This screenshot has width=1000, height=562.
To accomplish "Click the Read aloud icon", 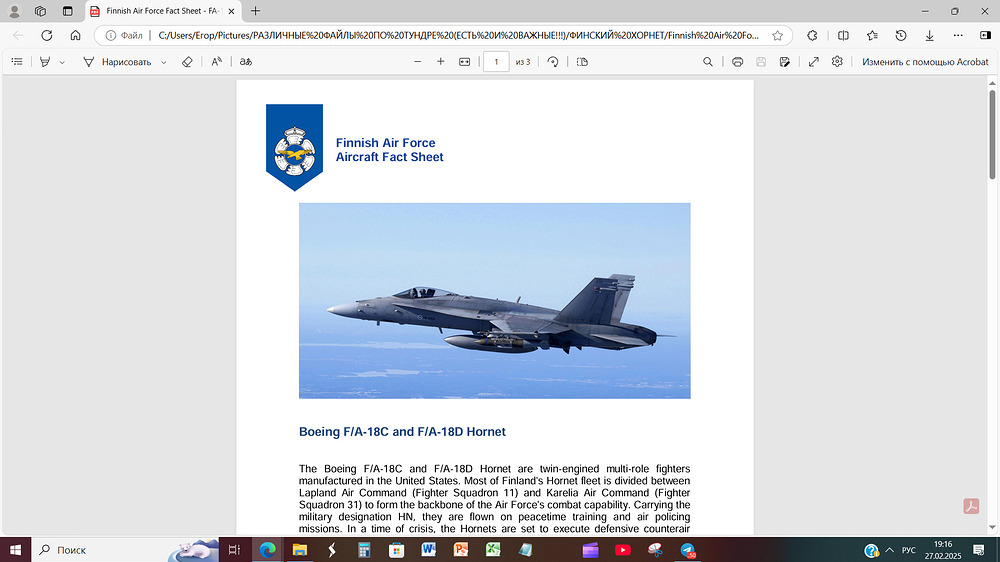I will 217,62.
